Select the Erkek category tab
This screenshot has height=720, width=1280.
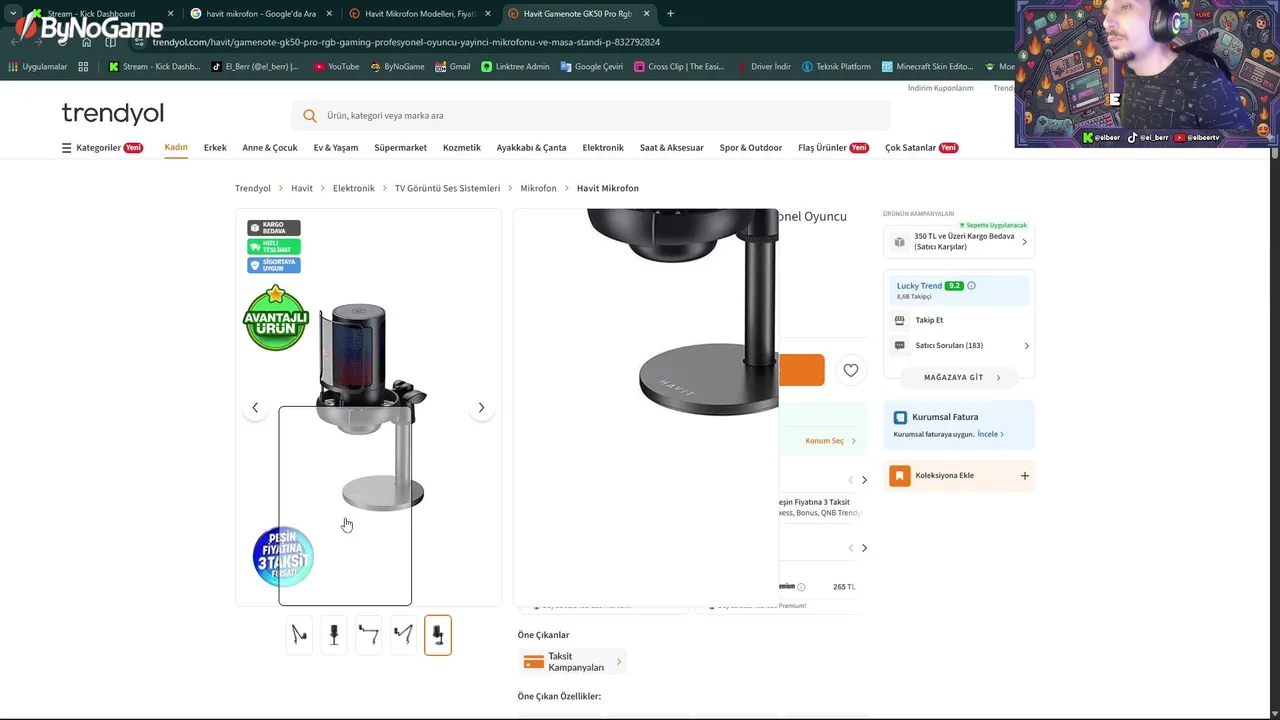point(215,148)
